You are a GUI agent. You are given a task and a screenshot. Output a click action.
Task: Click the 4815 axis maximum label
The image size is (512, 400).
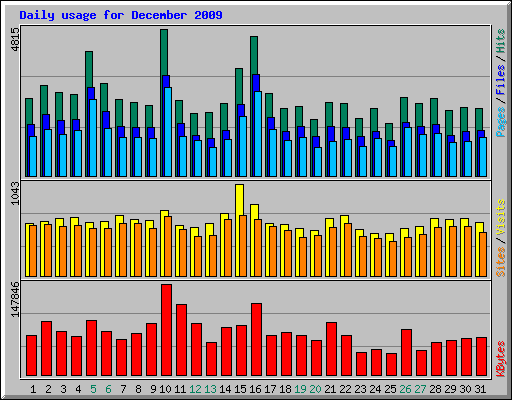[15, 40]
